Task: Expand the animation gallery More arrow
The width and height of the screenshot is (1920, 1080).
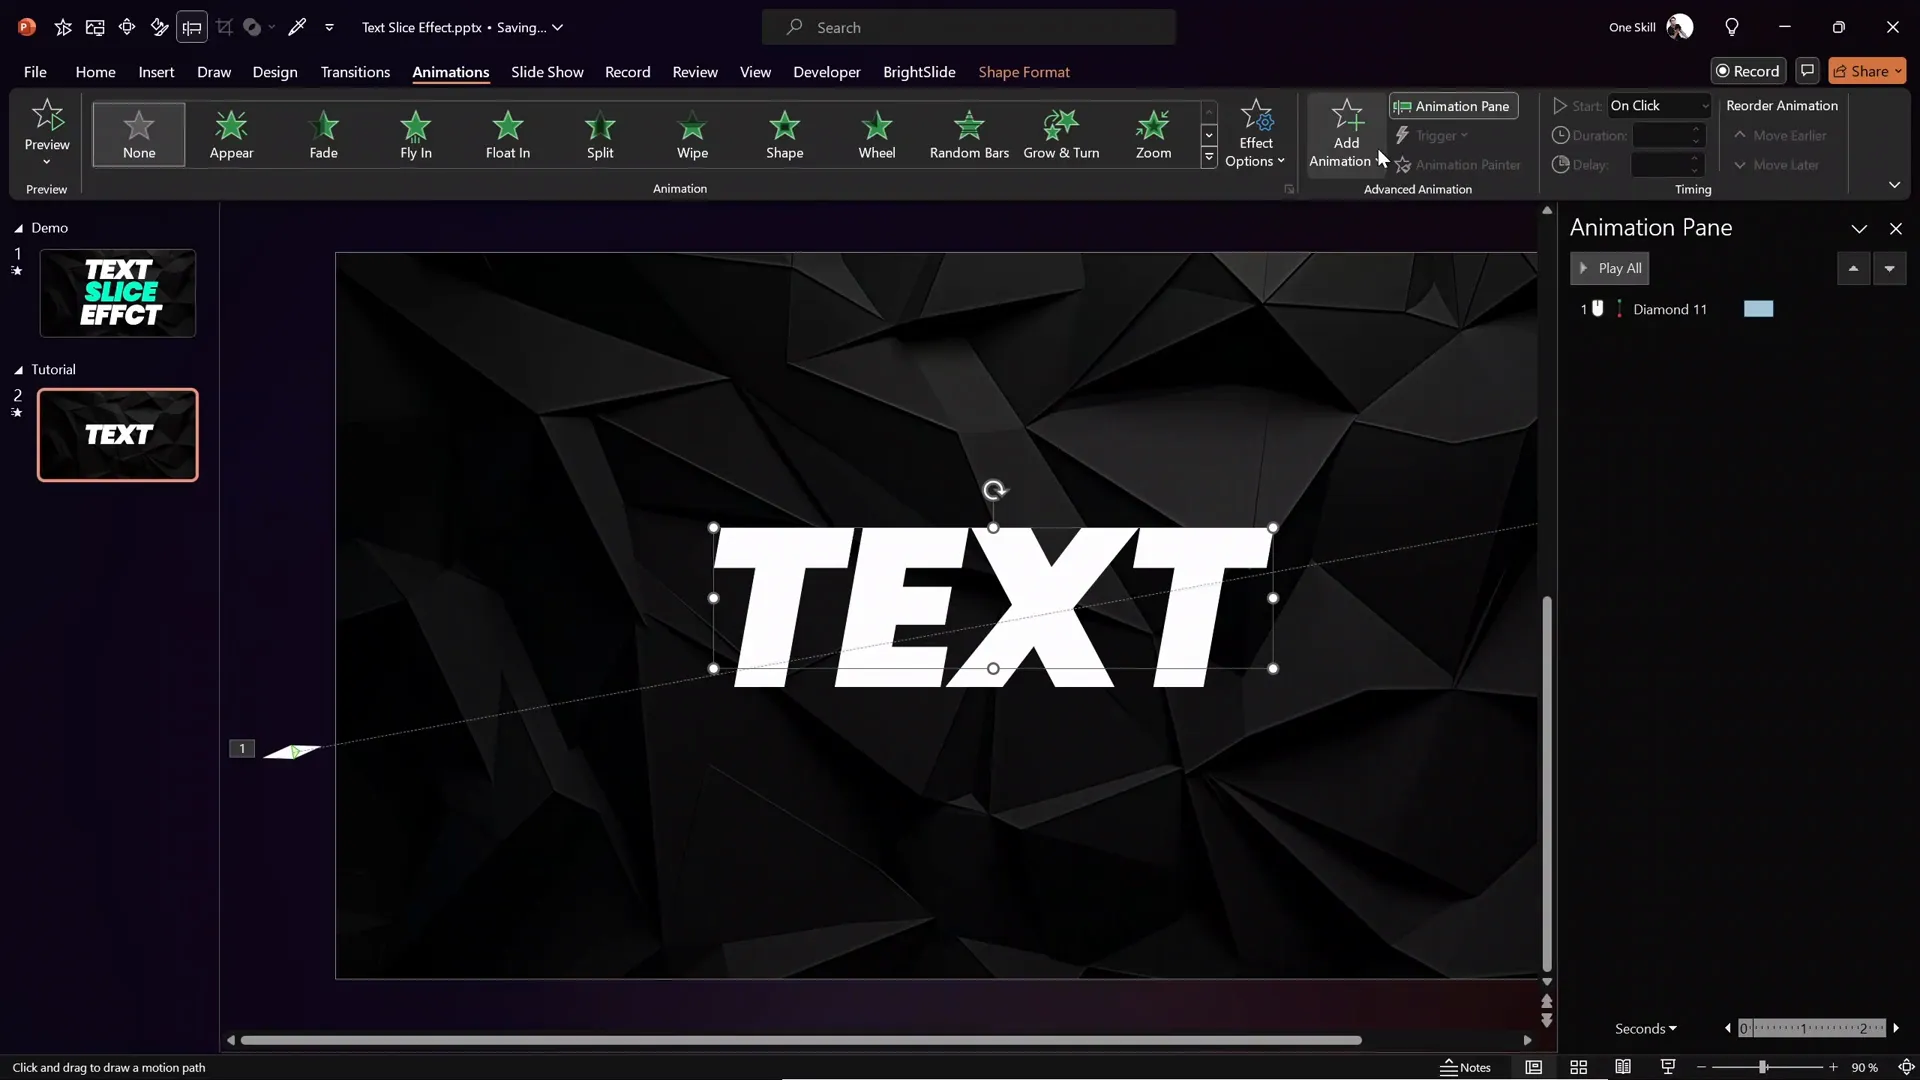Action: coord(1209,157)
